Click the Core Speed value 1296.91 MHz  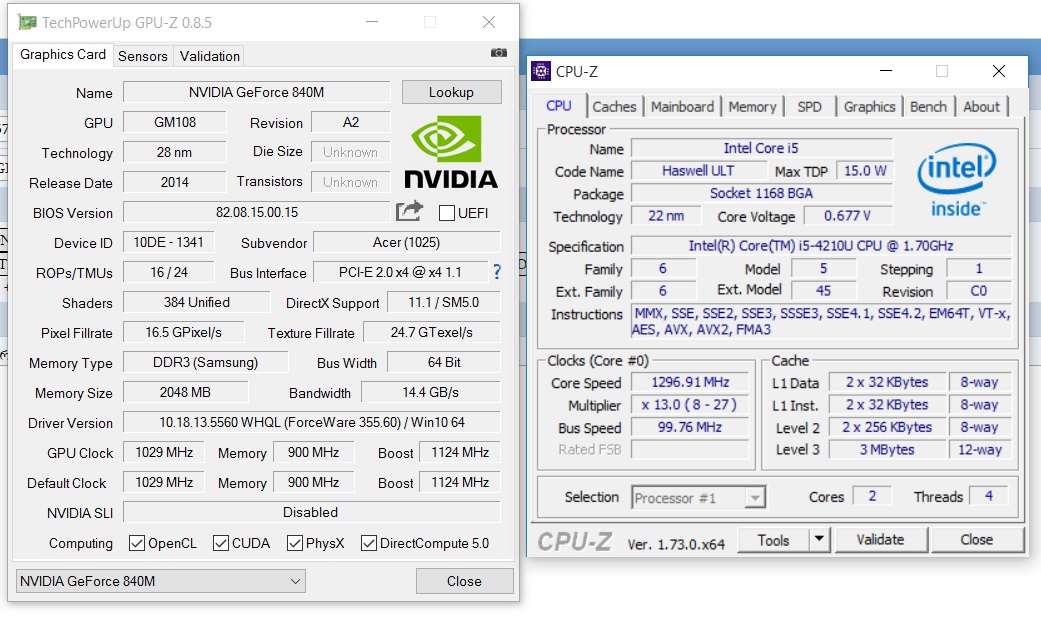tap(690, 382)
